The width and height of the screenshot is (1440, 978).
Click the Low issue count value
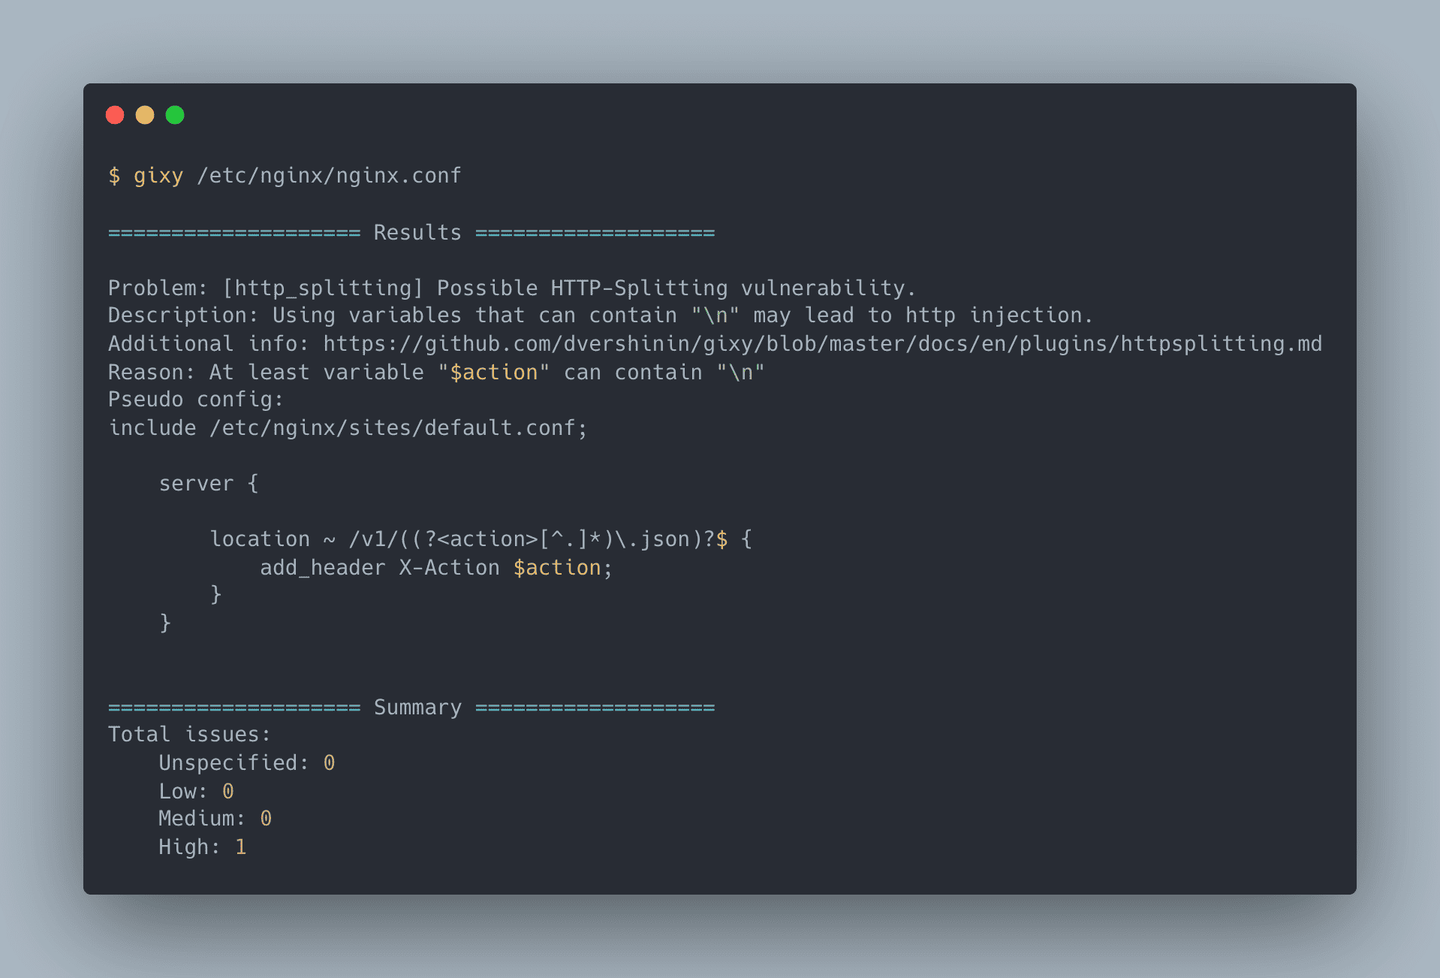tap(228, 791)
